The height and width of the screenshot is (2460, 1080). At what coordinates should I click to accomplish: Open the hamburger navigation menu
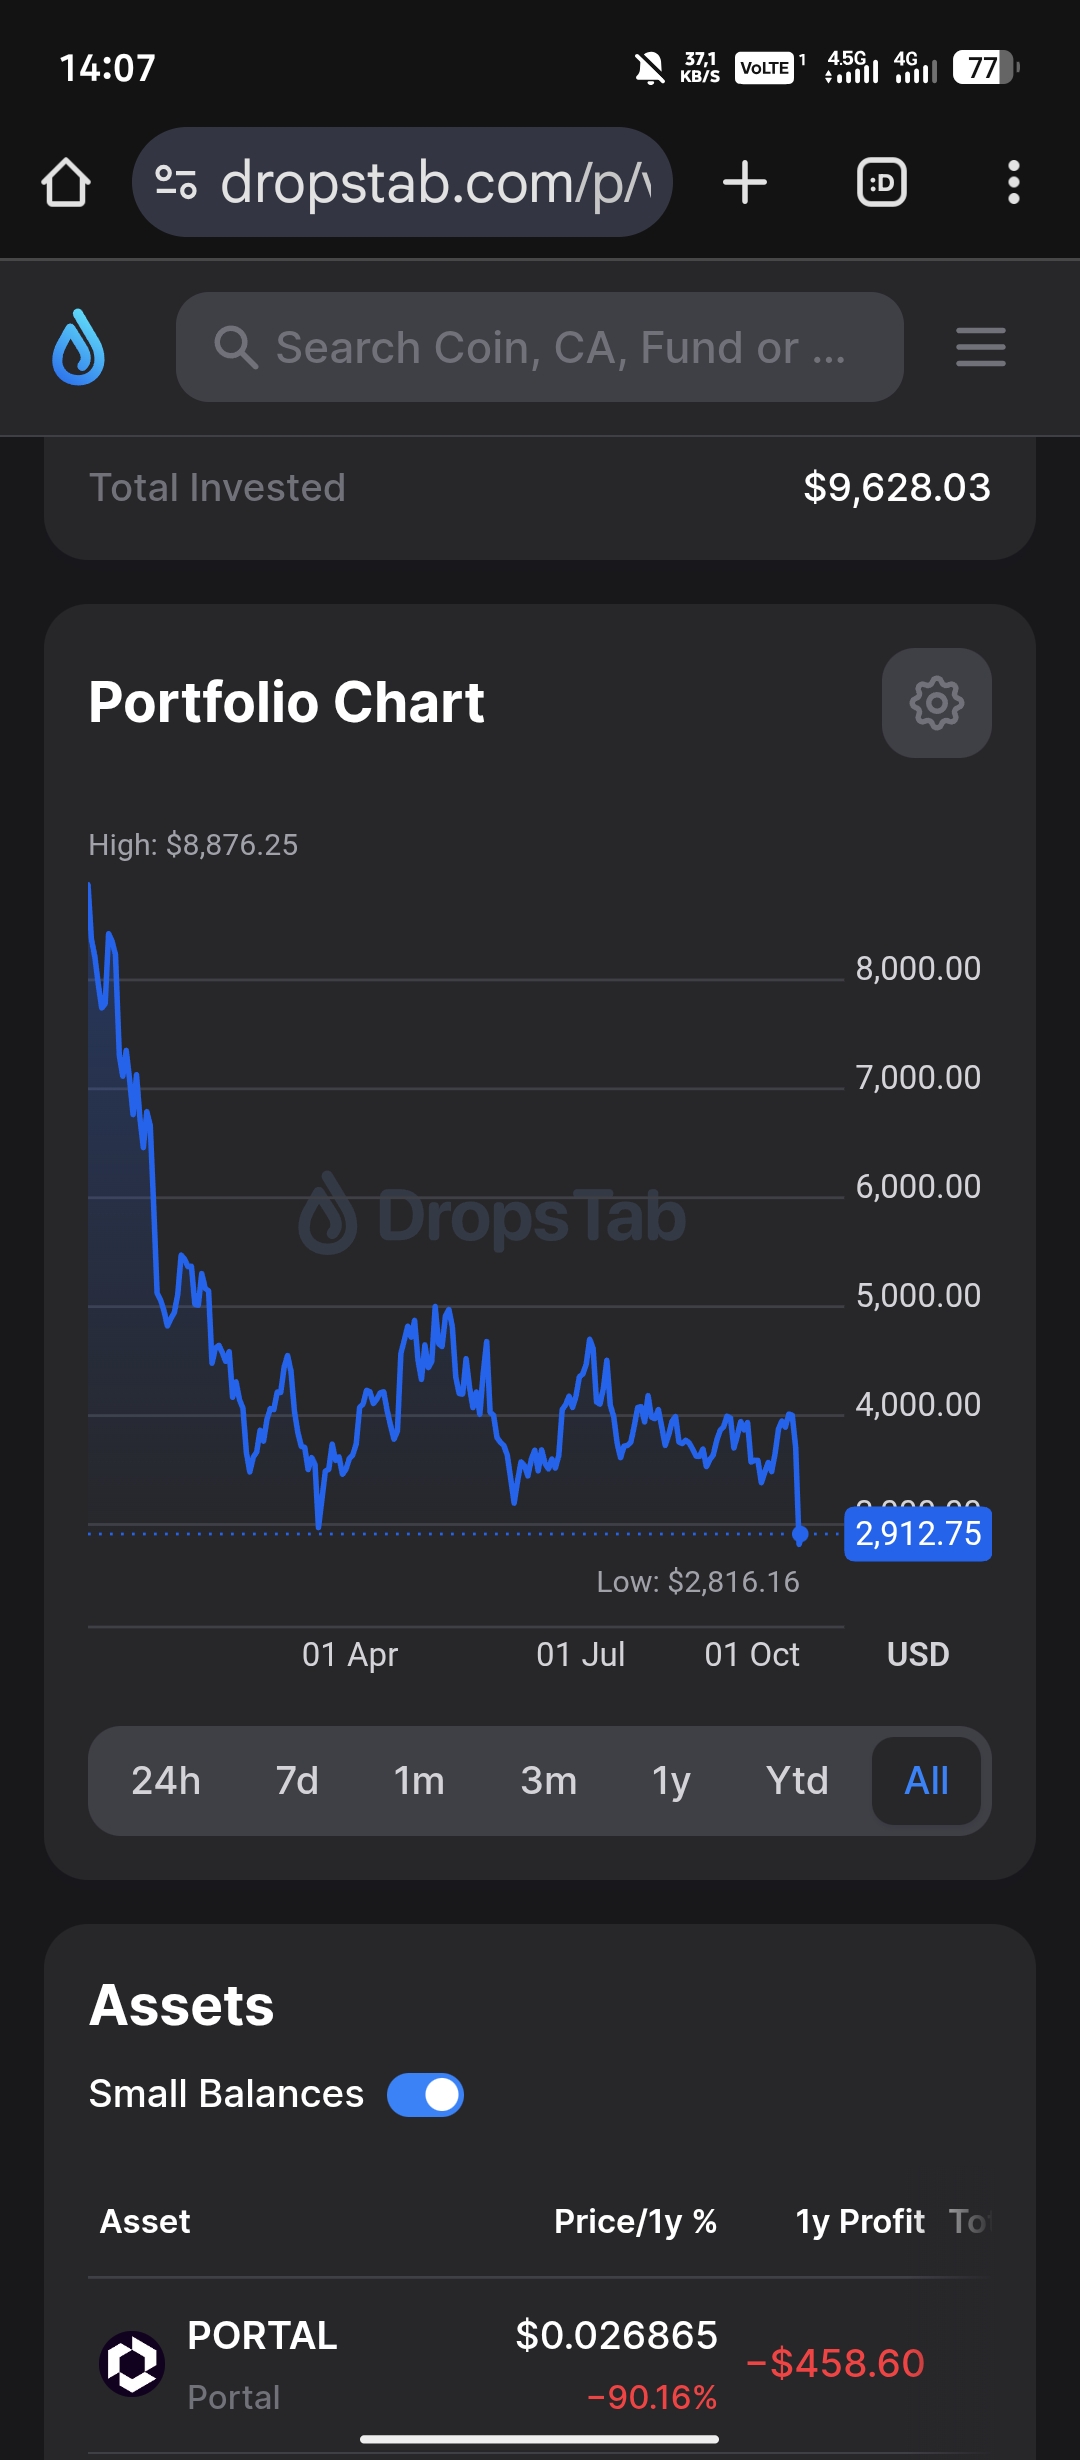click(980, 347)
